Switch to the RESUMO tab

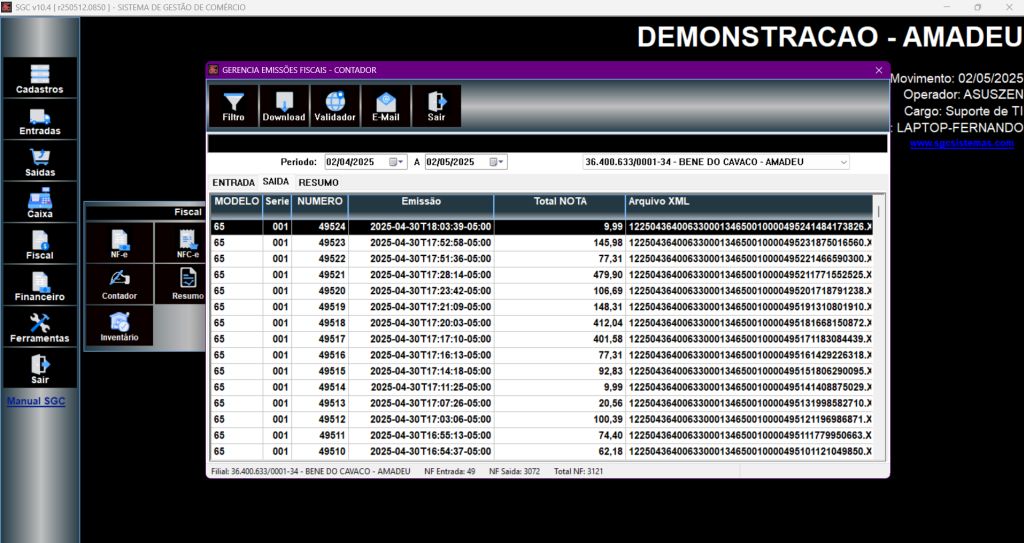coord(319,183)
